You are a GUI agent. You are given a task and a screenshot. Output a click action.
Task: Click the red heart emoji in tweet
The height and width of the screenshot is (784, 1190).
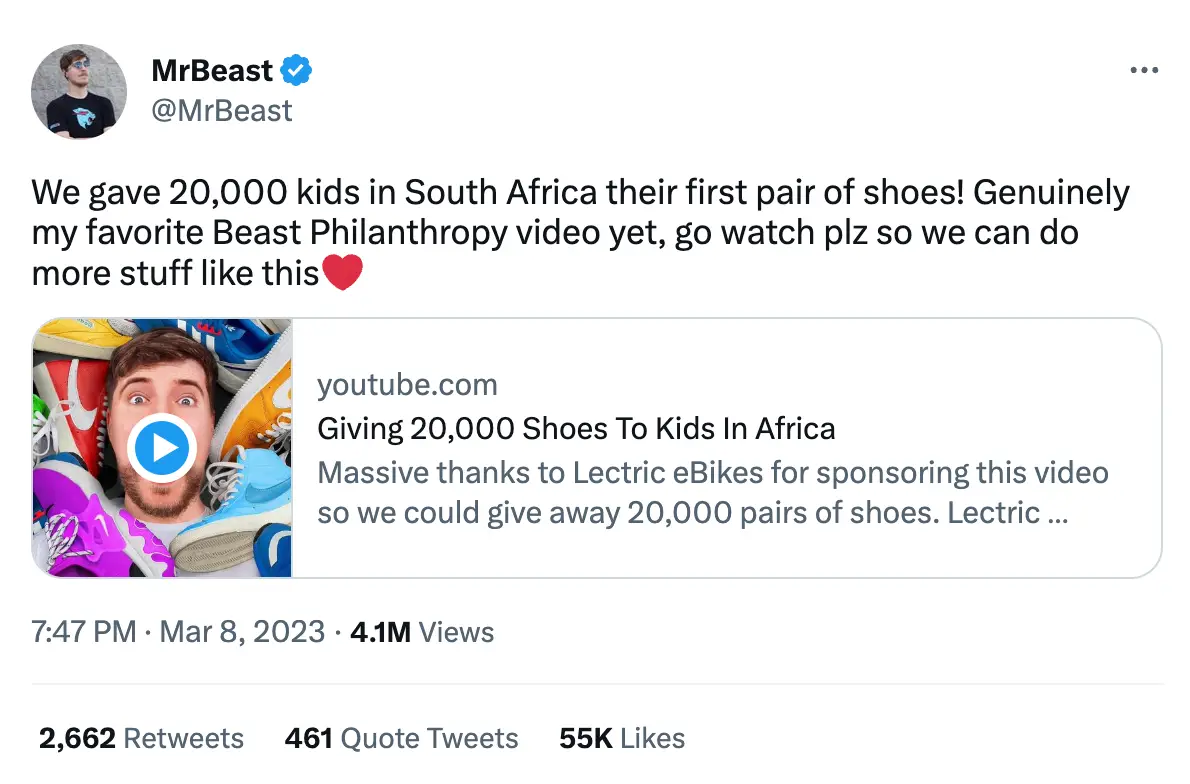coord(344,271)
